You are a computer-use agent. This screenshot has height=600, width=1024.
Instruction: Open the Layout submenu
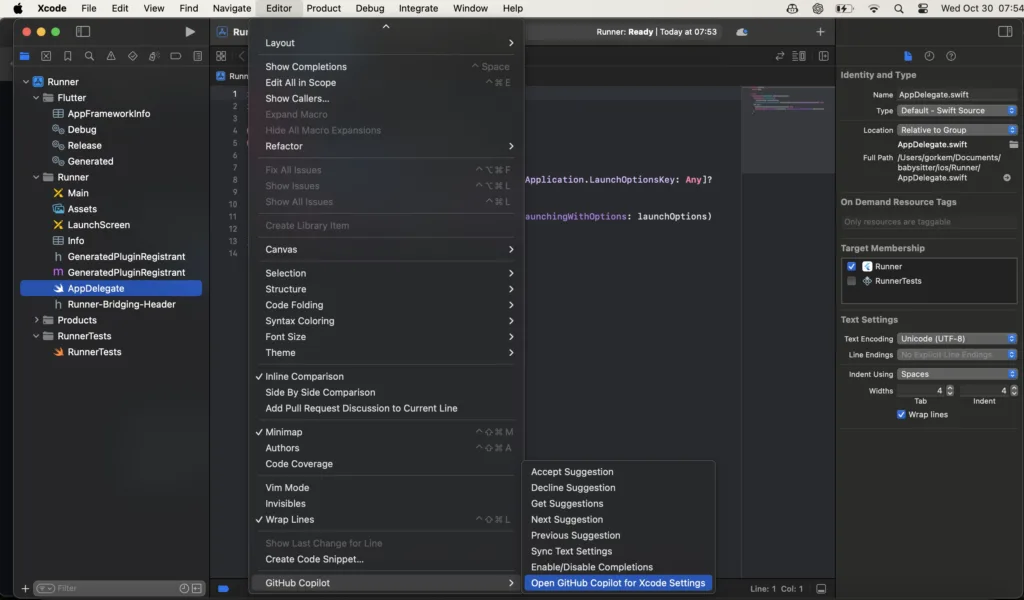click(388, 43)
